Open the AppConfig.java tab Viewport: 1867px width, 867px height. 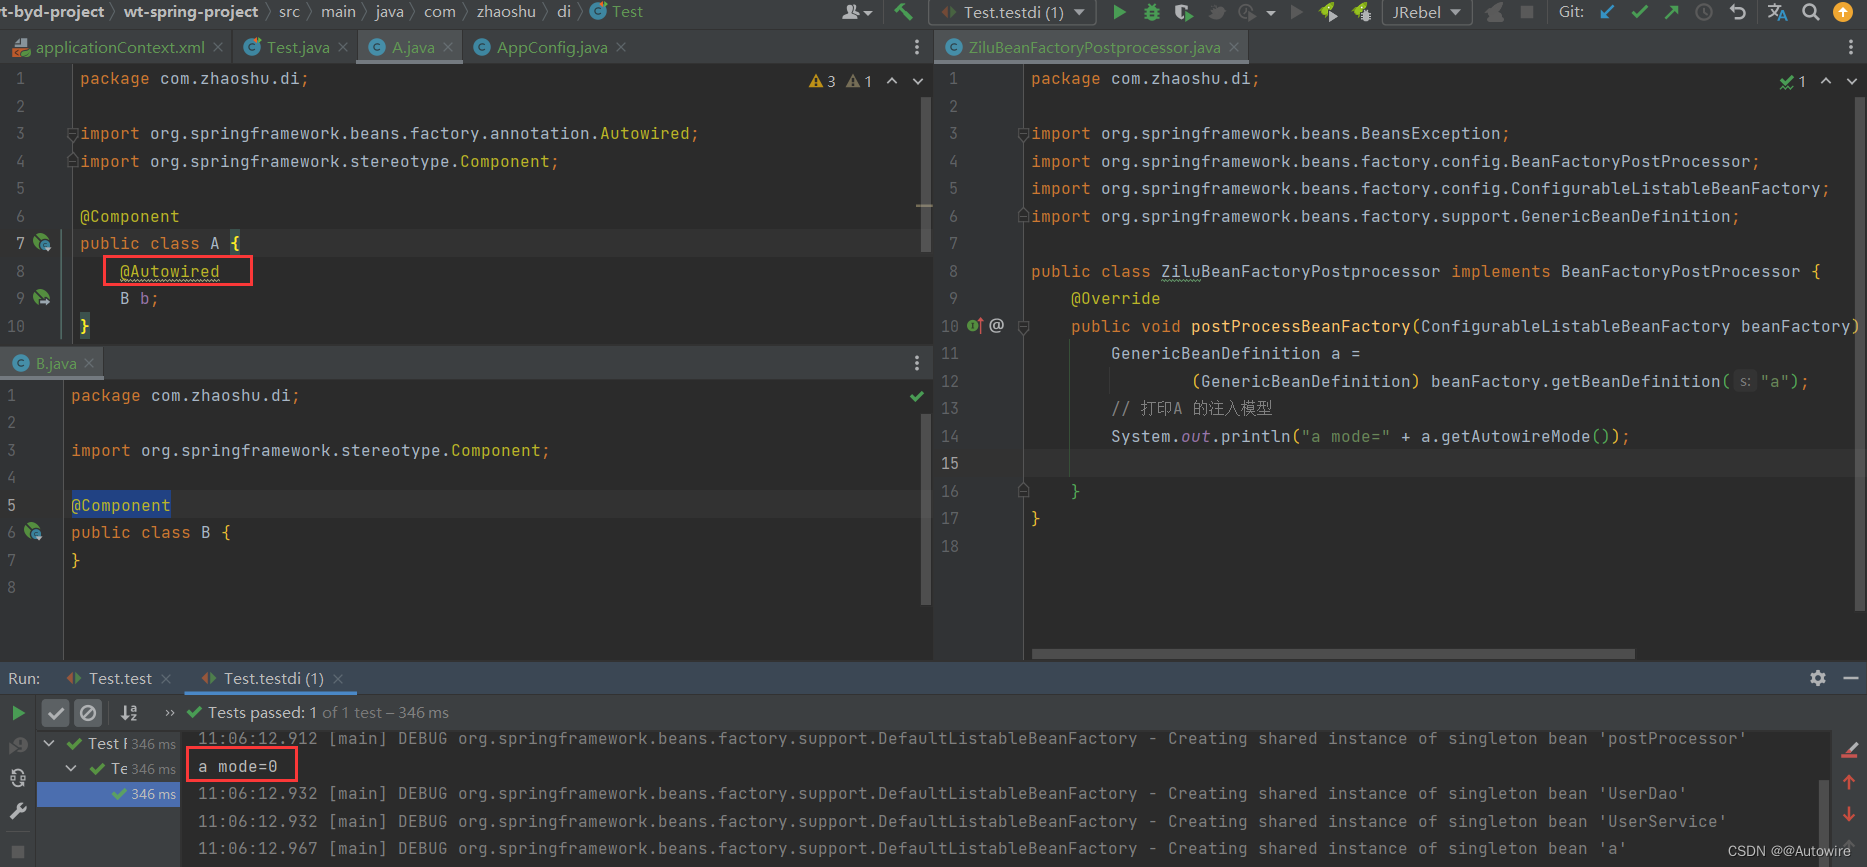[x=552, y=47]
